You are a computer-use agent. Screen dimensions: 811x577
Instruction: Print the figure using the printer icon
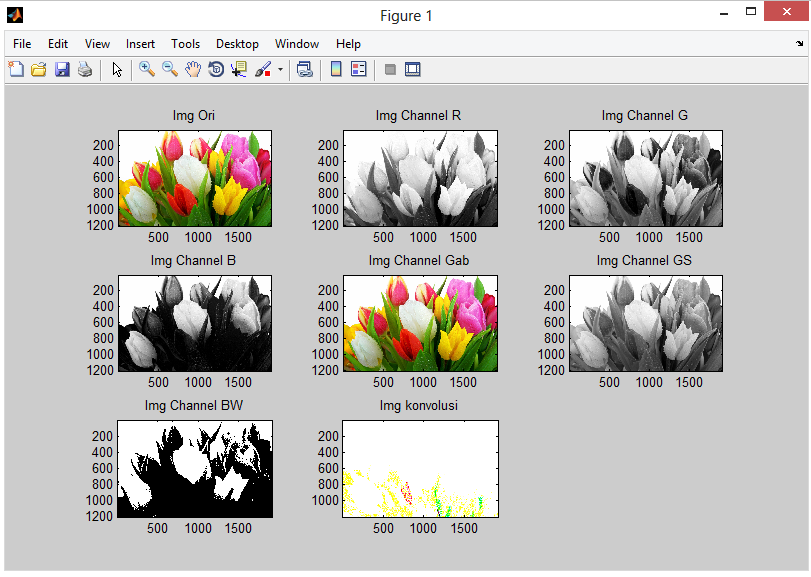(x=85, y=69)
